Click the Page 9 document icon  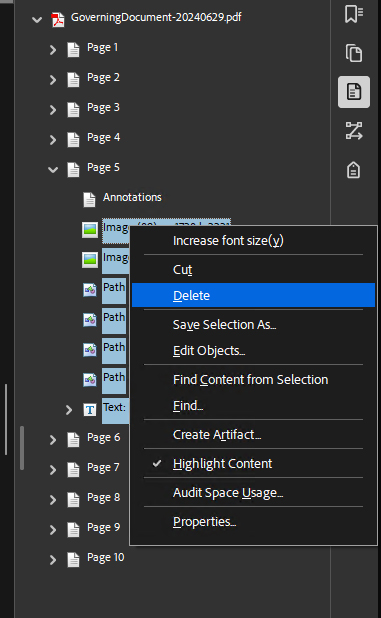73,530
